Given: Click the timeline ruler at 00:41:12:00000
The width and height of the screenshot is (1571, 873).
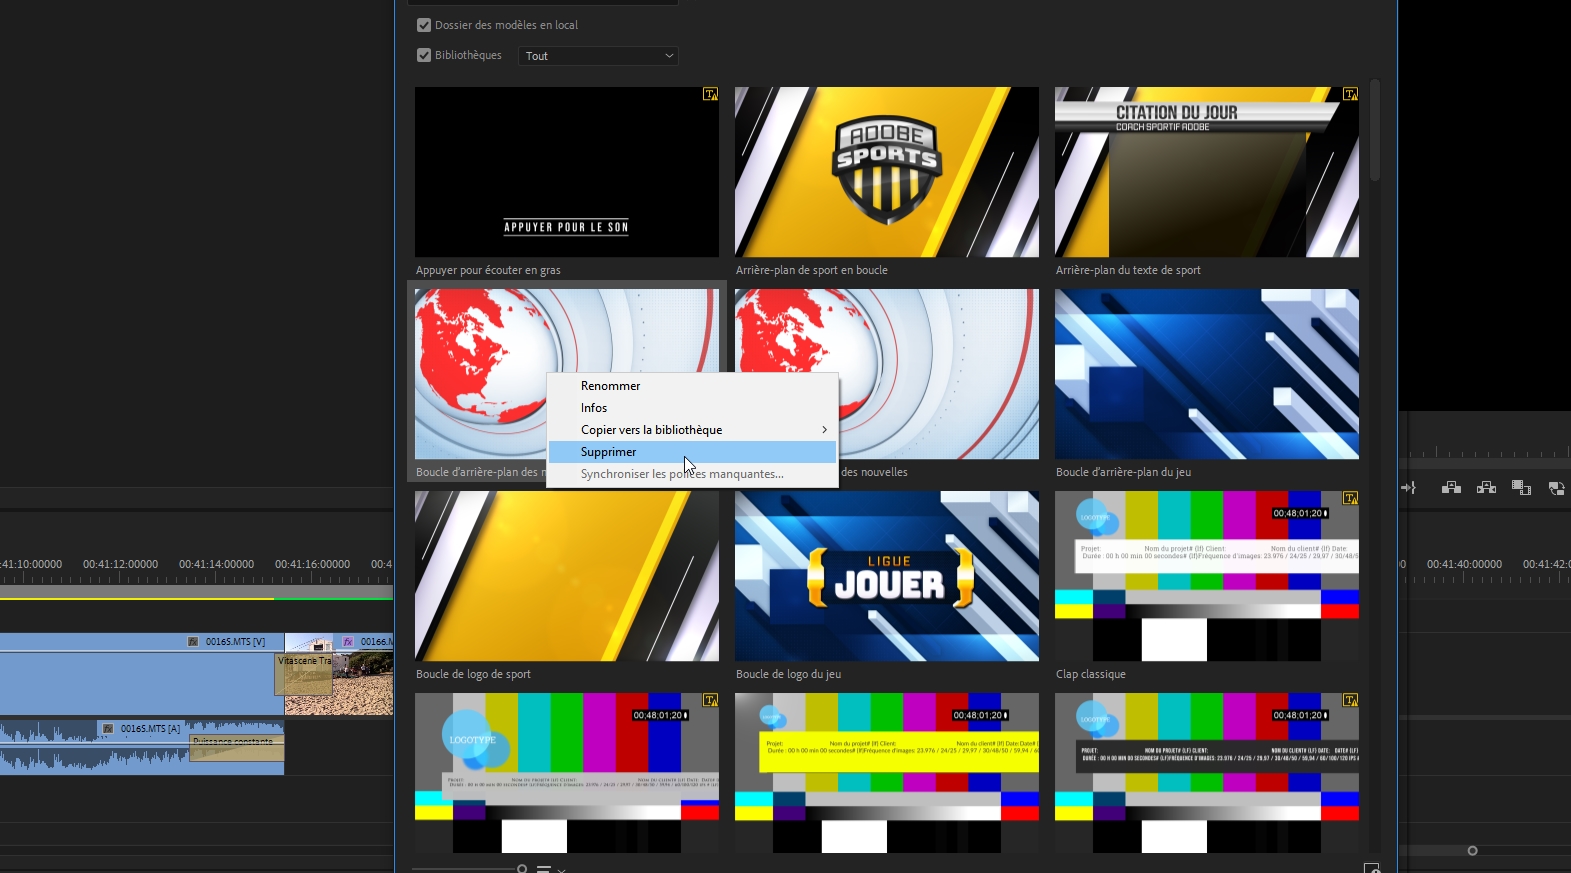Looking at the screenshot, I should [120, 565].
